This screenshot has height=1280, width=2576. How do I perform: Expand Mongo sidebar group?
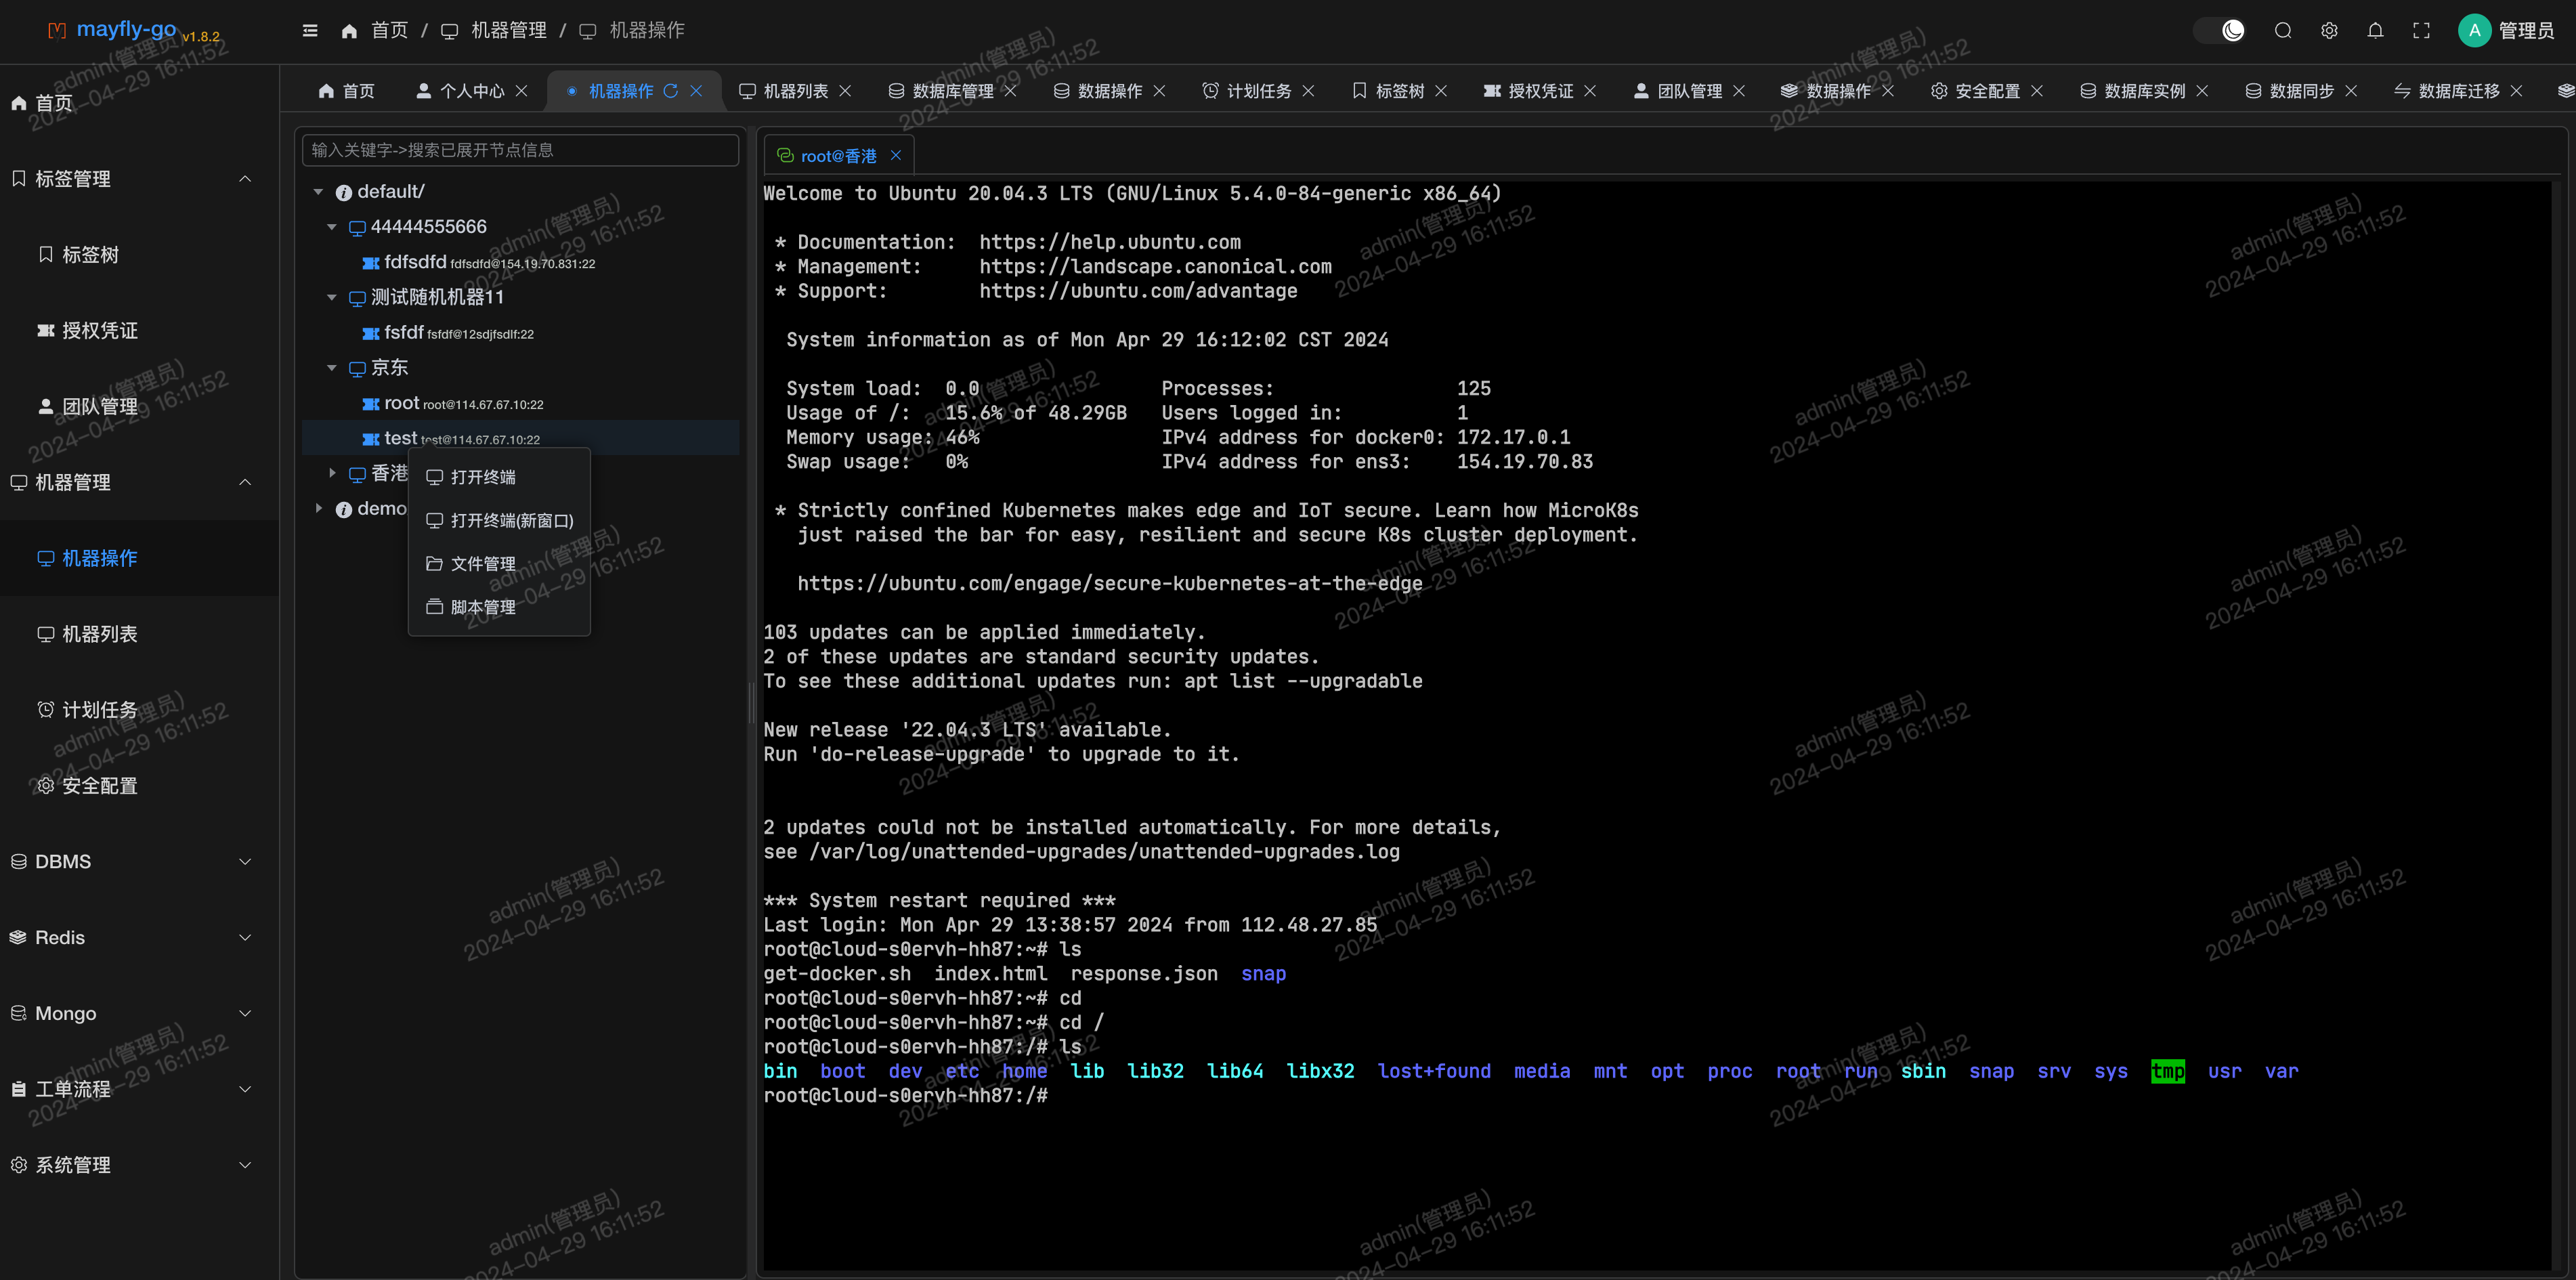(139, 1013)
